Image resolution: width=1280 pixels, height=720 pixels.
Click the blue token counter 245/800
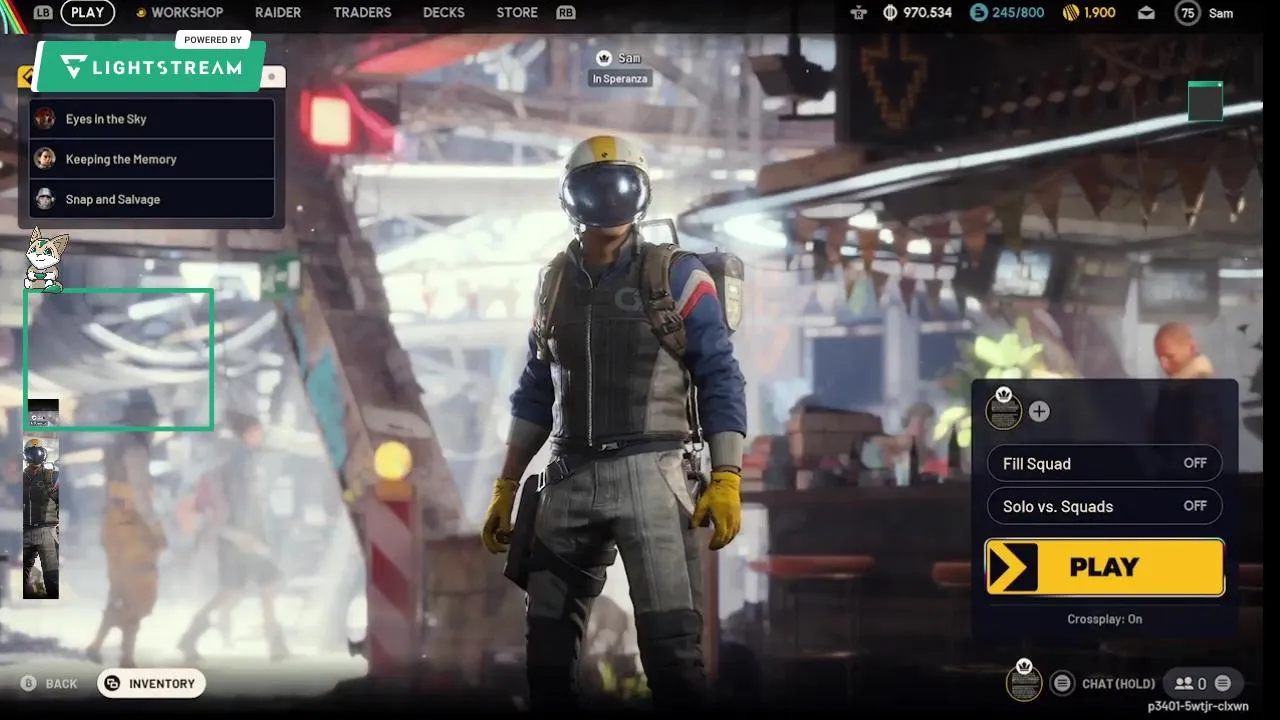(x=1006, y=13)
